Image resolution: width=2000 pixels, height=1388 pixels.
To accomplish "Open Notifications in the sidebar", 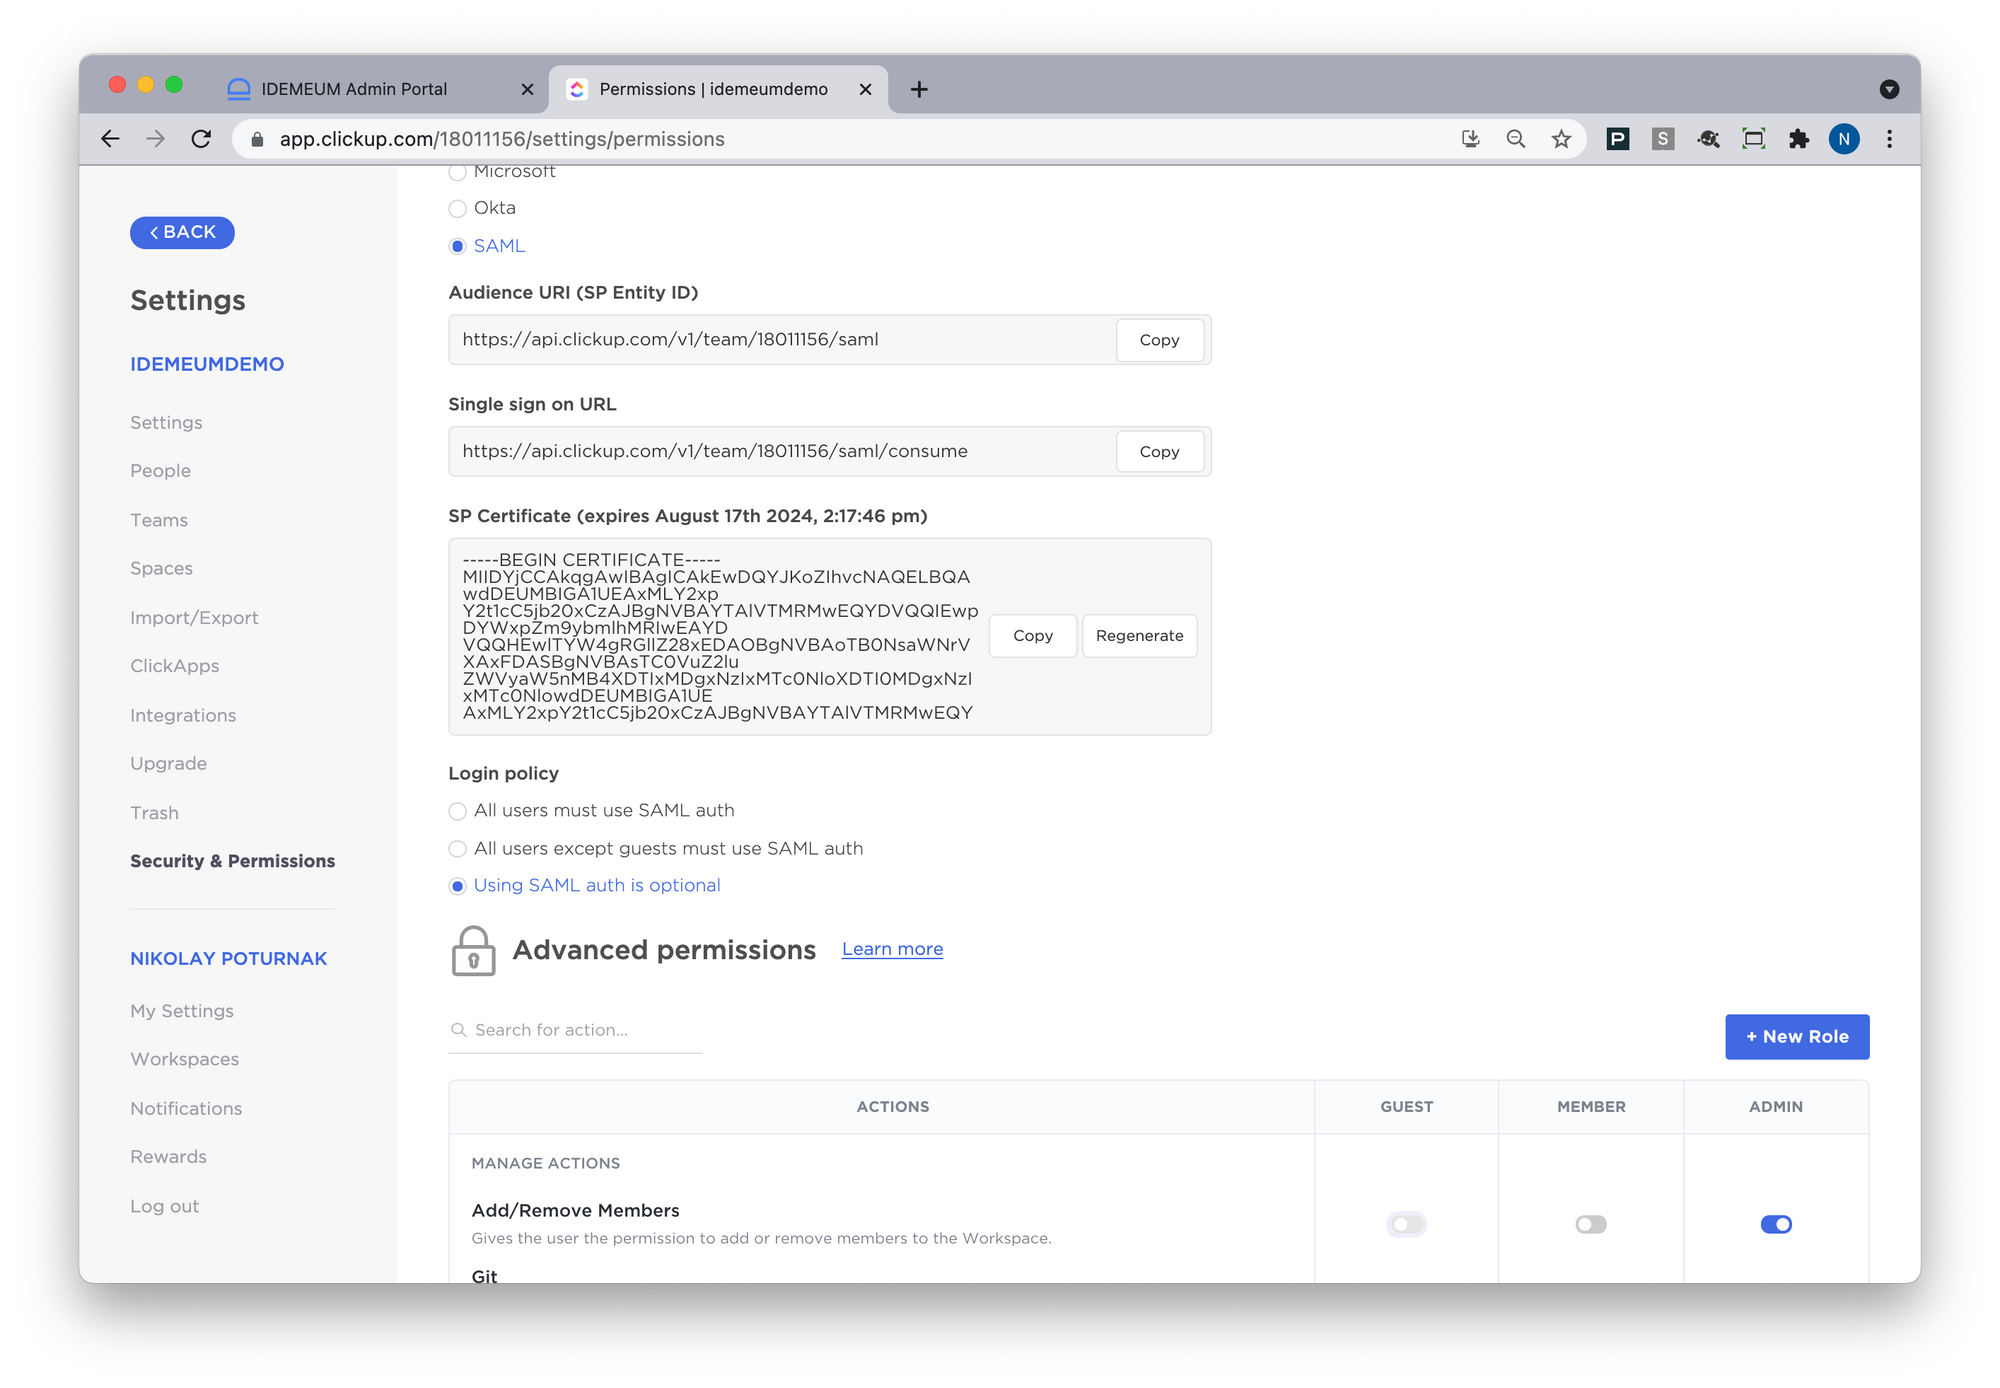I will pyautogui.click(x=186, y=1108).
